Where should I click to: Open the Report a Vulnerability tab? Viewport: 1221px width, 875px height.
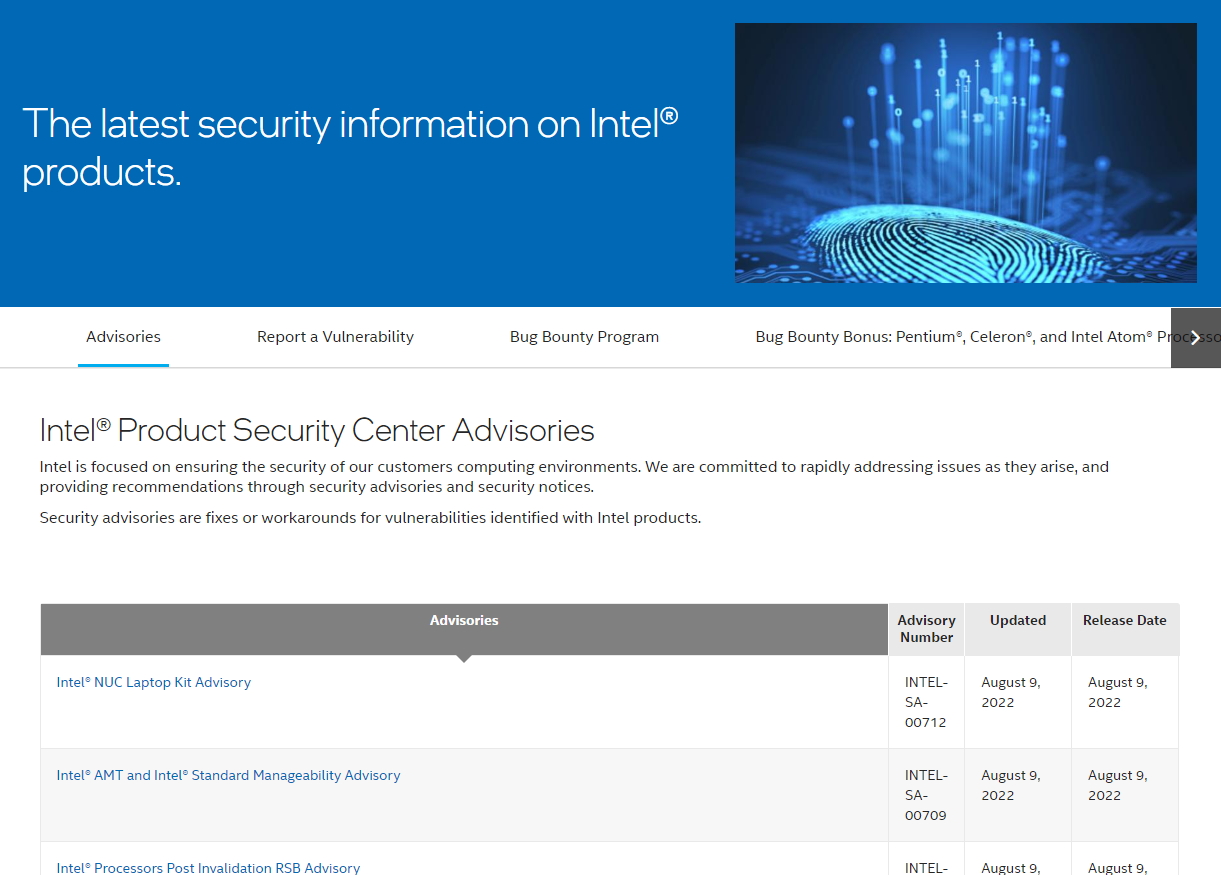pos(335,337)
